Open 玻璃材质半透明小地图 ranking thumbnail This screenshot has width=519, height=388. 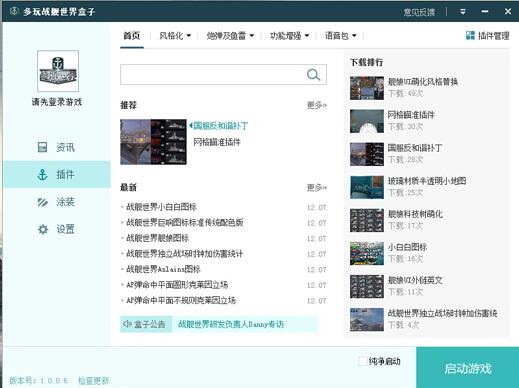click(367, 187)
